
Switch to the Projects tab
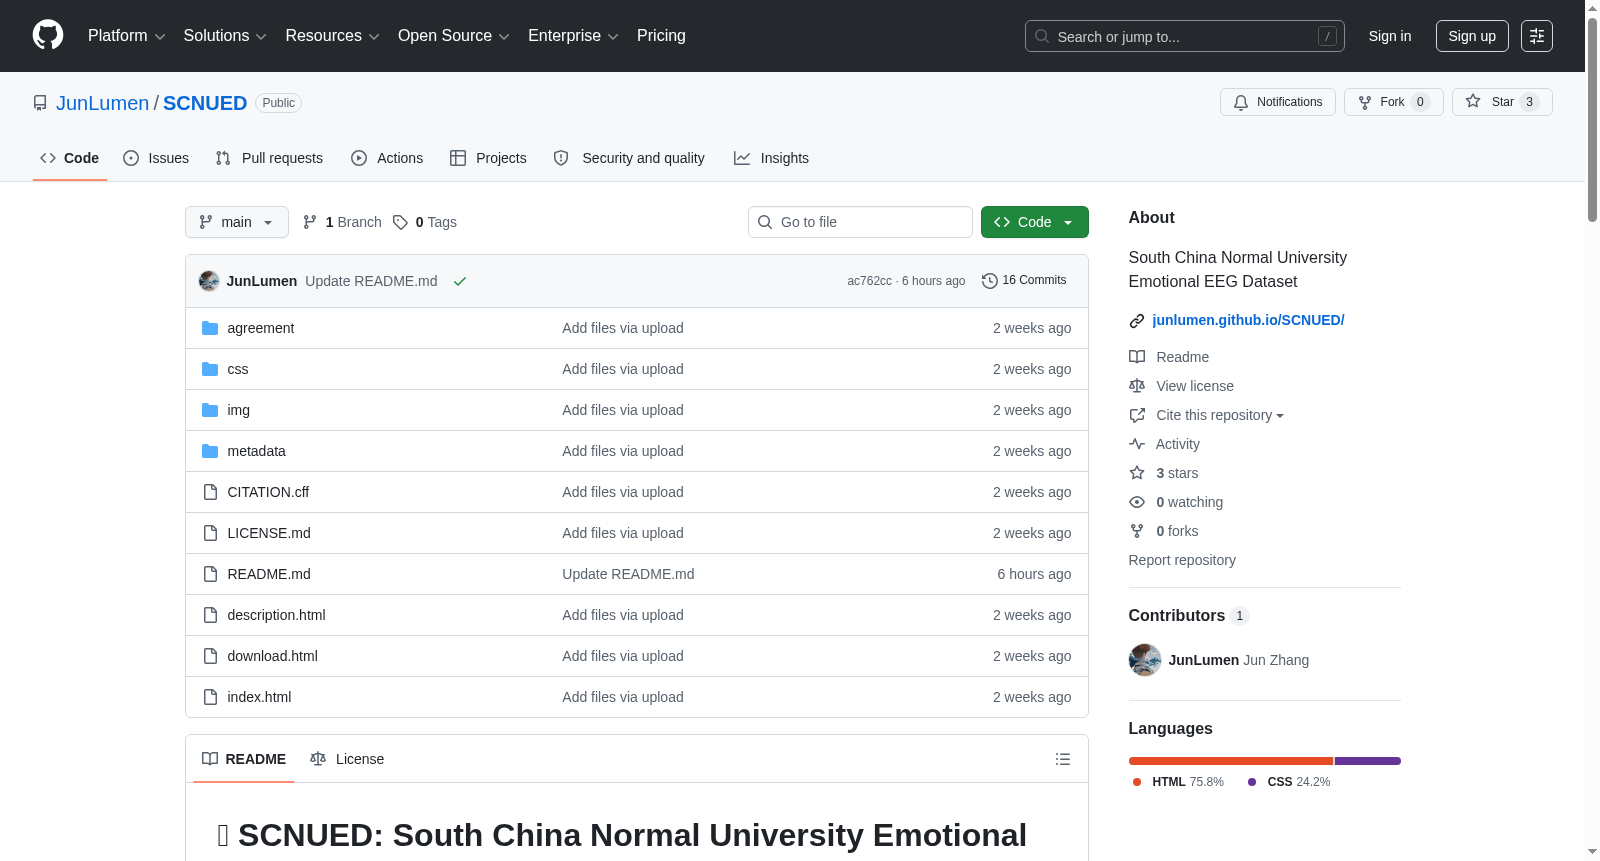point(488,158)
